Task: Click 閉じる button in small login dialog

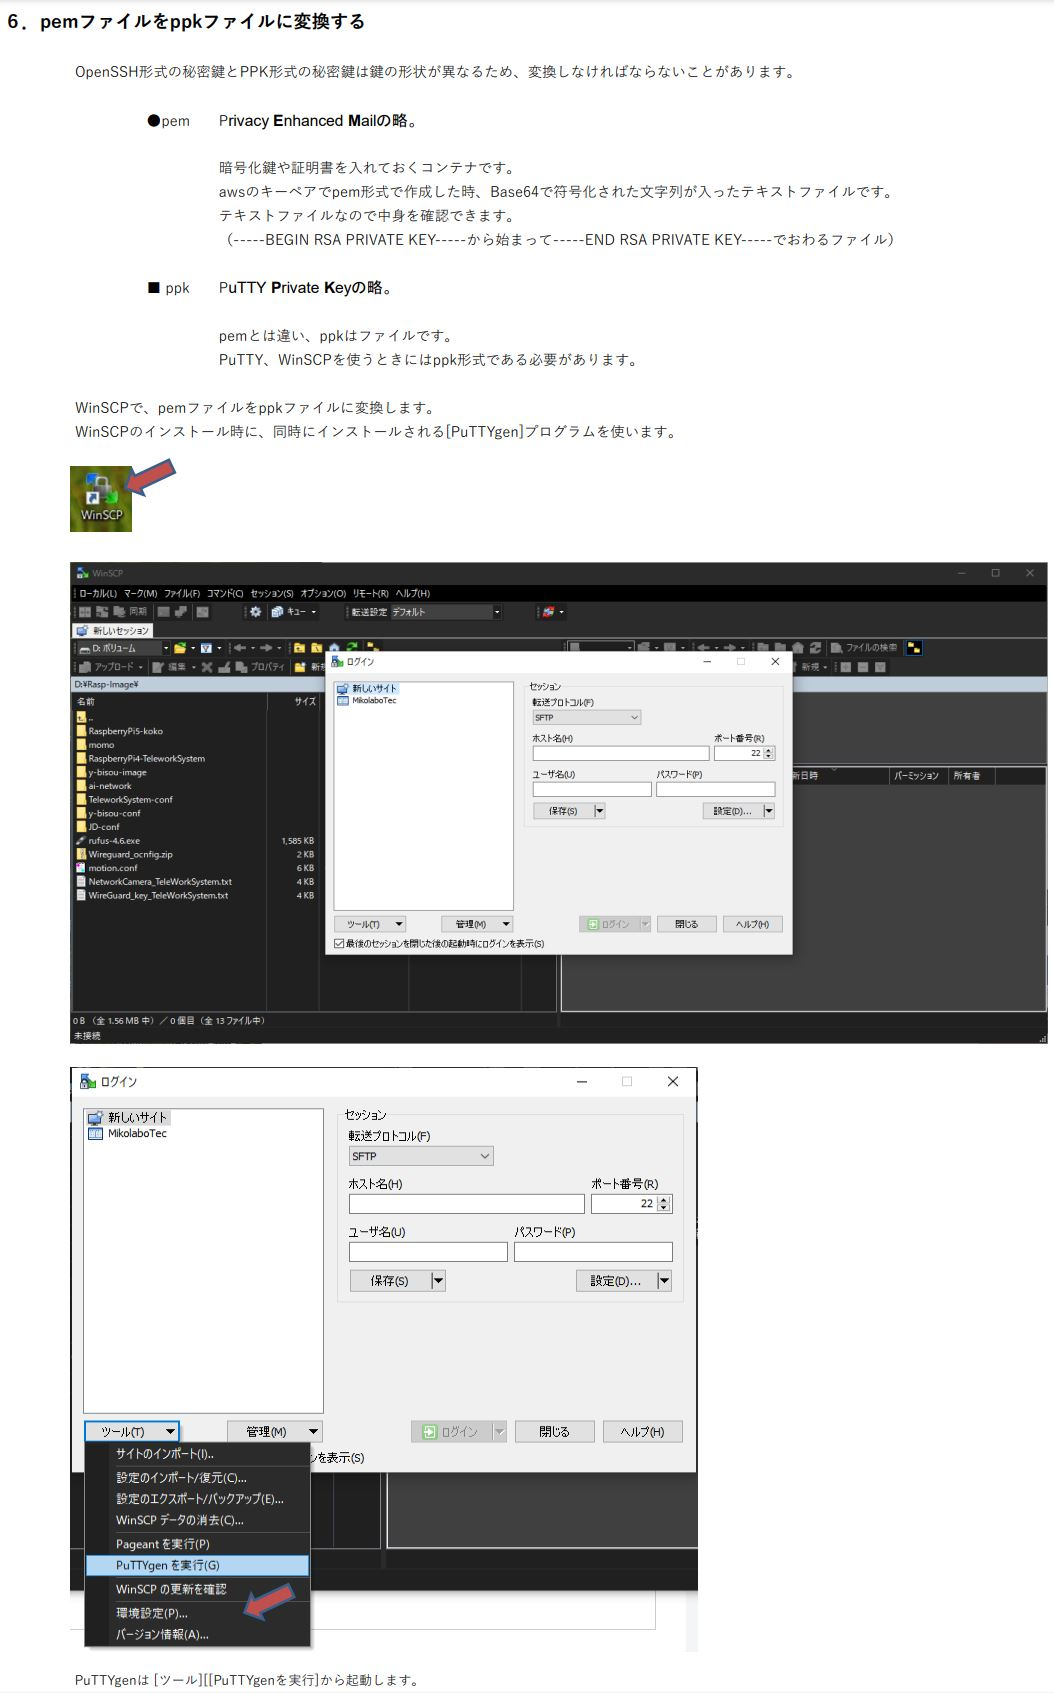Action: pyautogui.click(x=686, y=924)
